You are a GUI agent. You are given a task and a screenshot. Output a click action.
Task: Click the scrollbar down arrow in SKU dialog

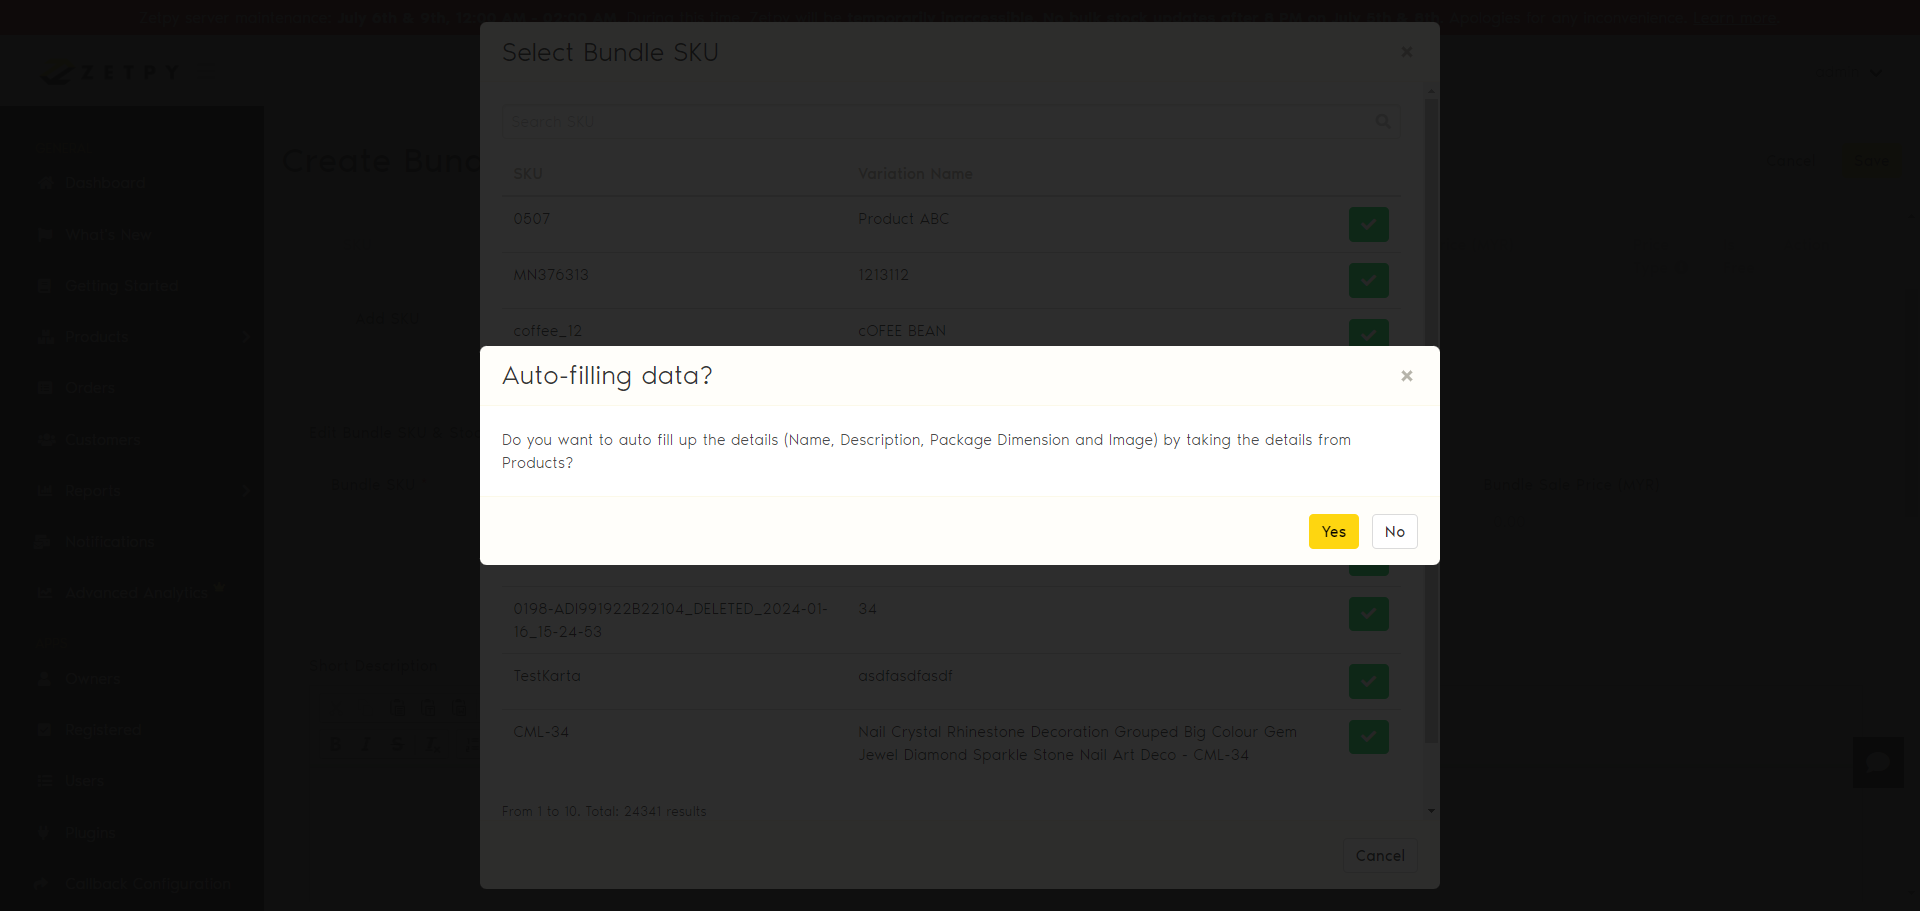[1431, 810]
